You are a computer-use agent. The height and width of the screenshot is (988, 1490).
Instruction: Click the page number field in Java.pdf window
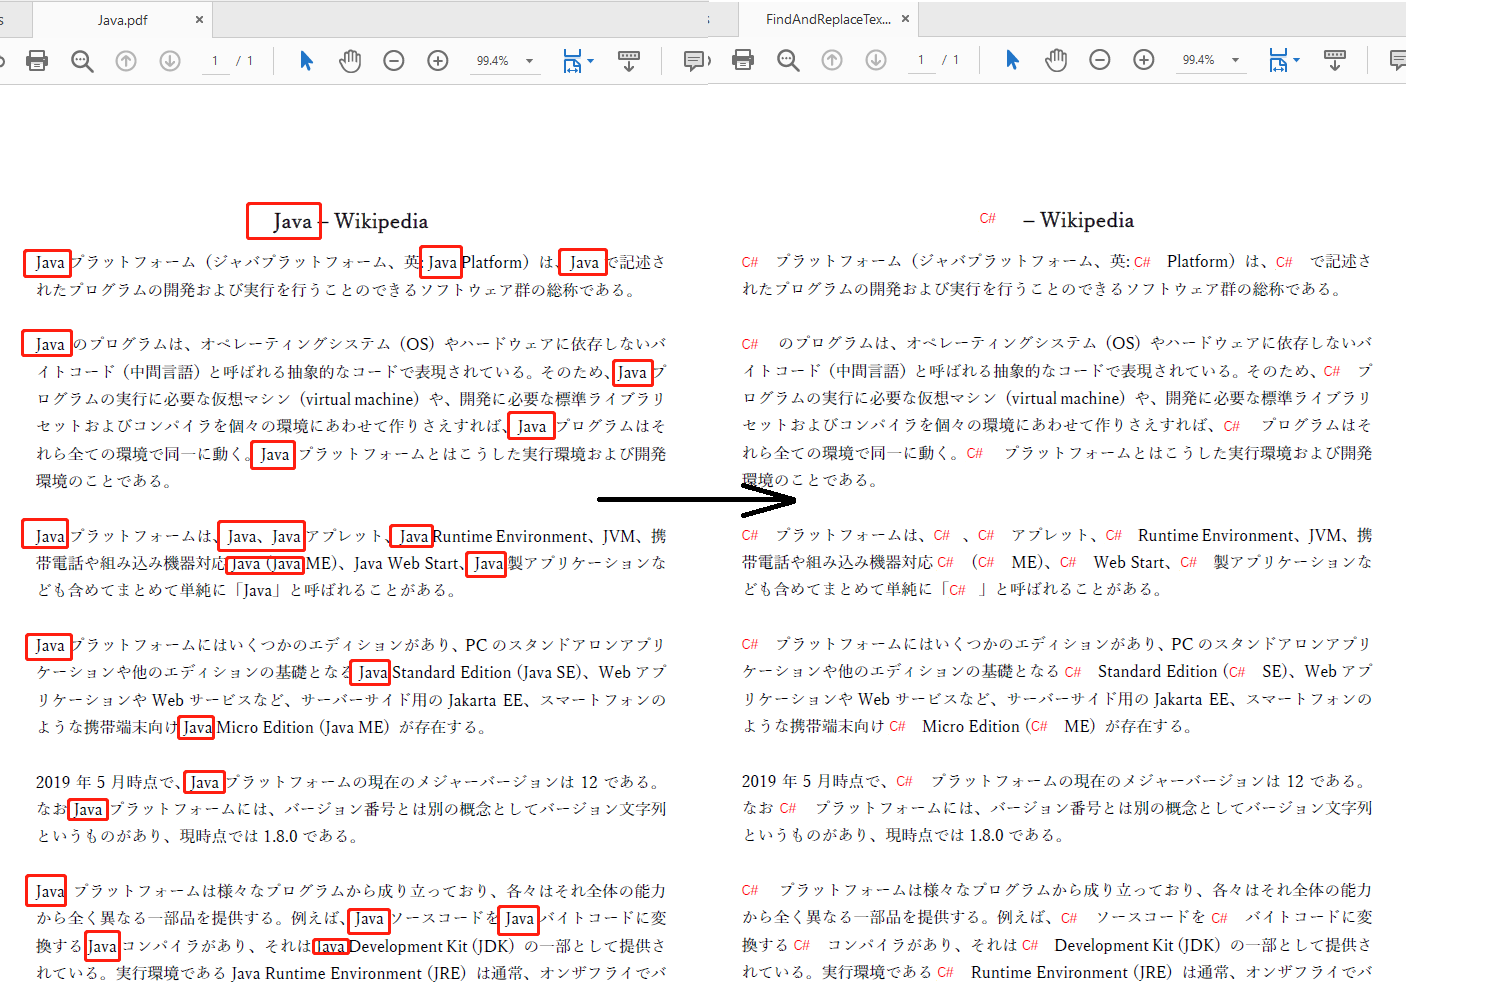[215, 61]
